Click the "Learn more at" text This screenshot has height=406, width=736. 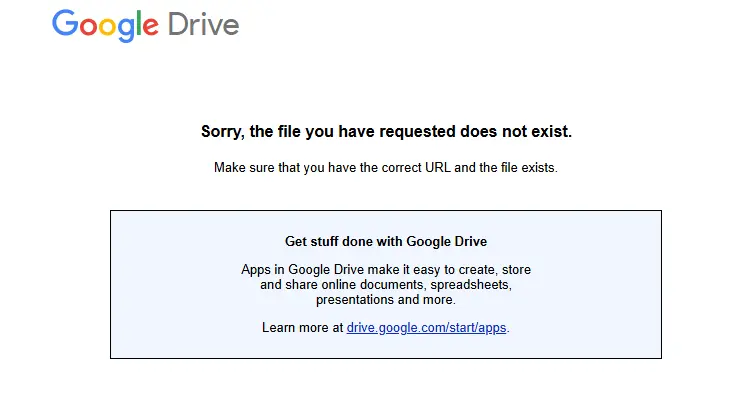tap(303, 328)
